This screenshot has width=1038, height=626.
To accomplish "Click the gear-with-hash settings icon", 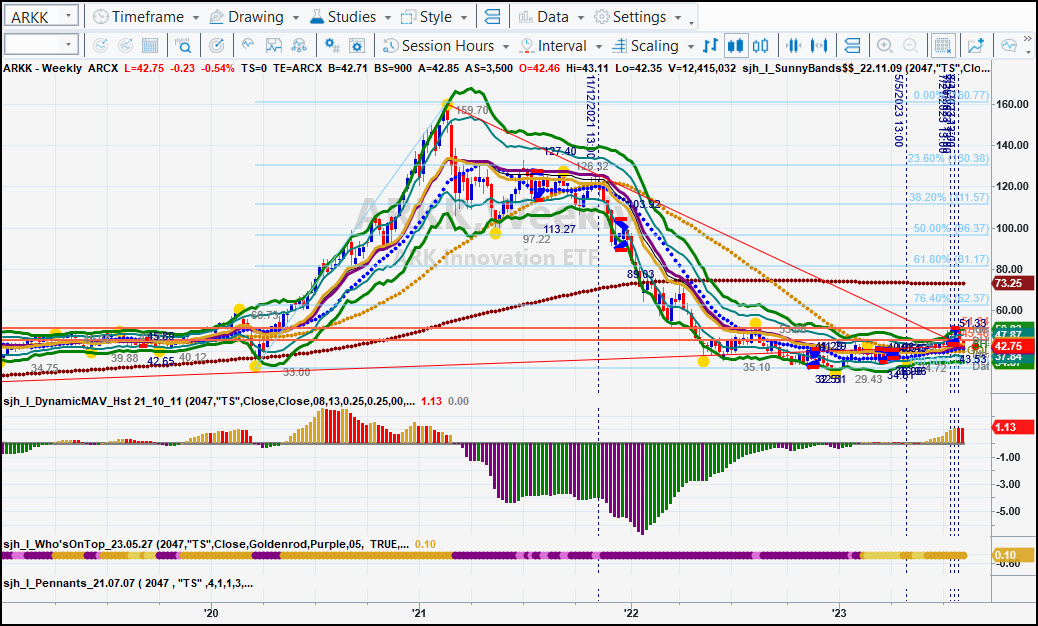I will click(332, 46).
